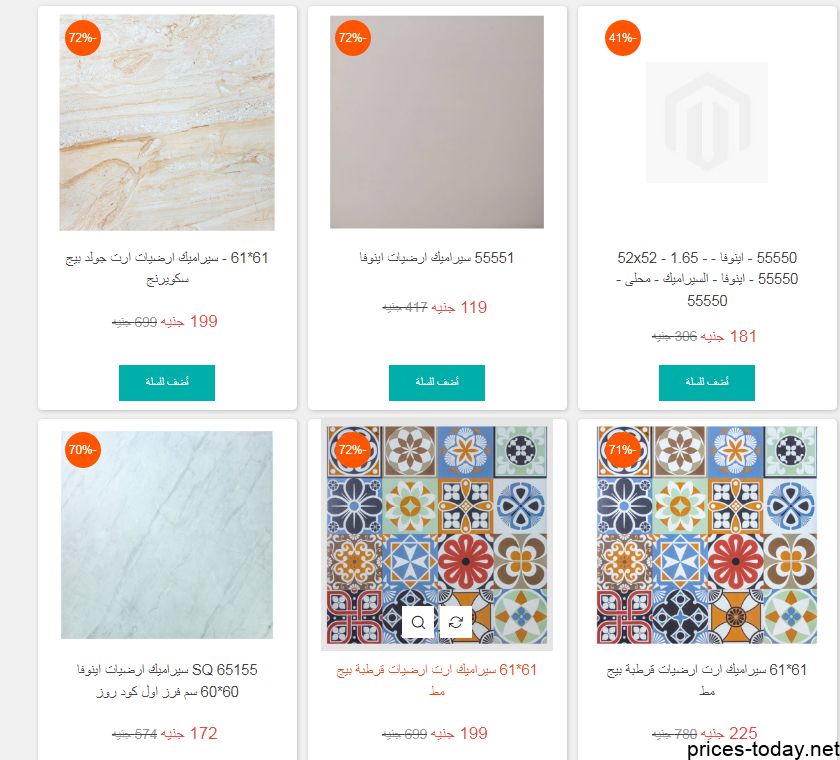Click the placeholder logo image of product 55550
Viewport: 840px width, 760px height.
[707, 123]
